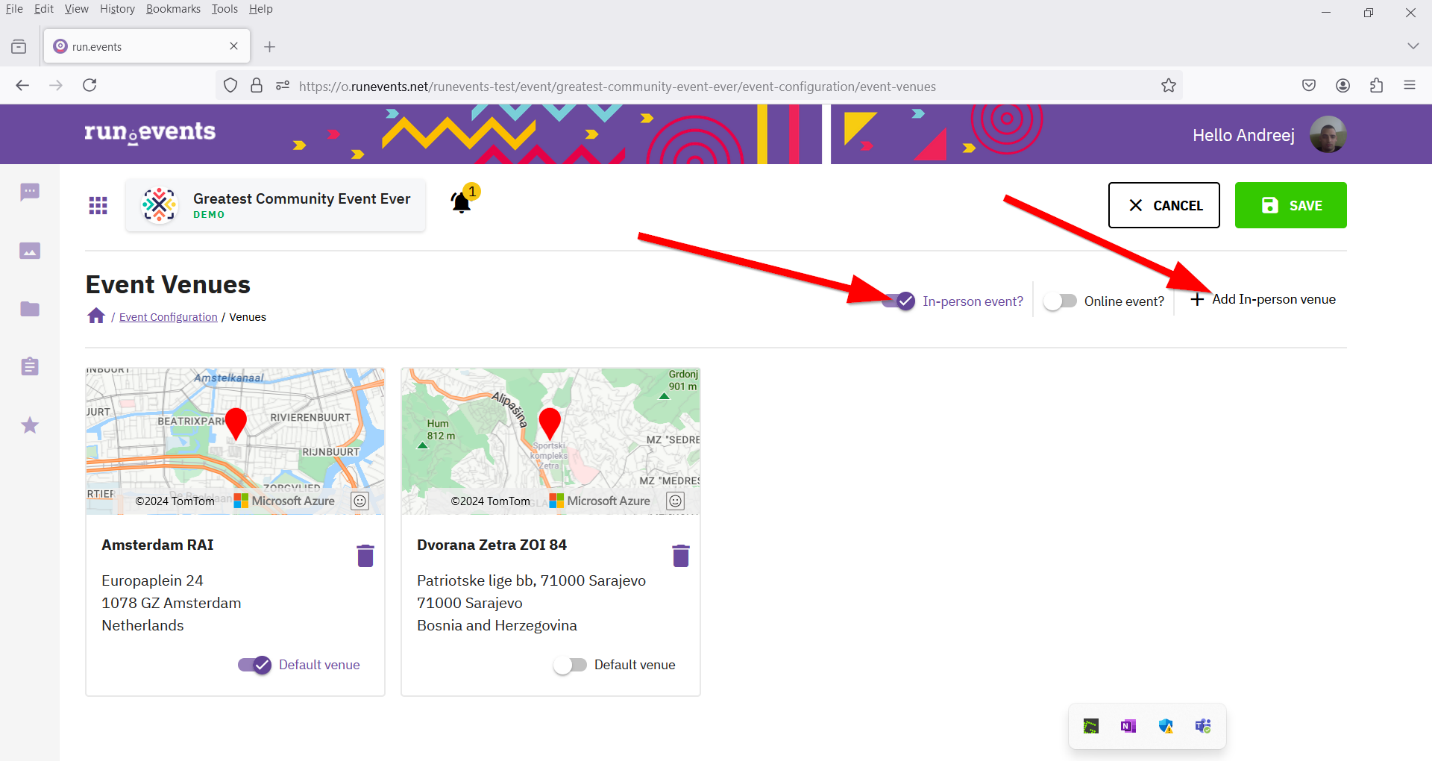Open the folder icon in the sidebar

pos(30,309)
